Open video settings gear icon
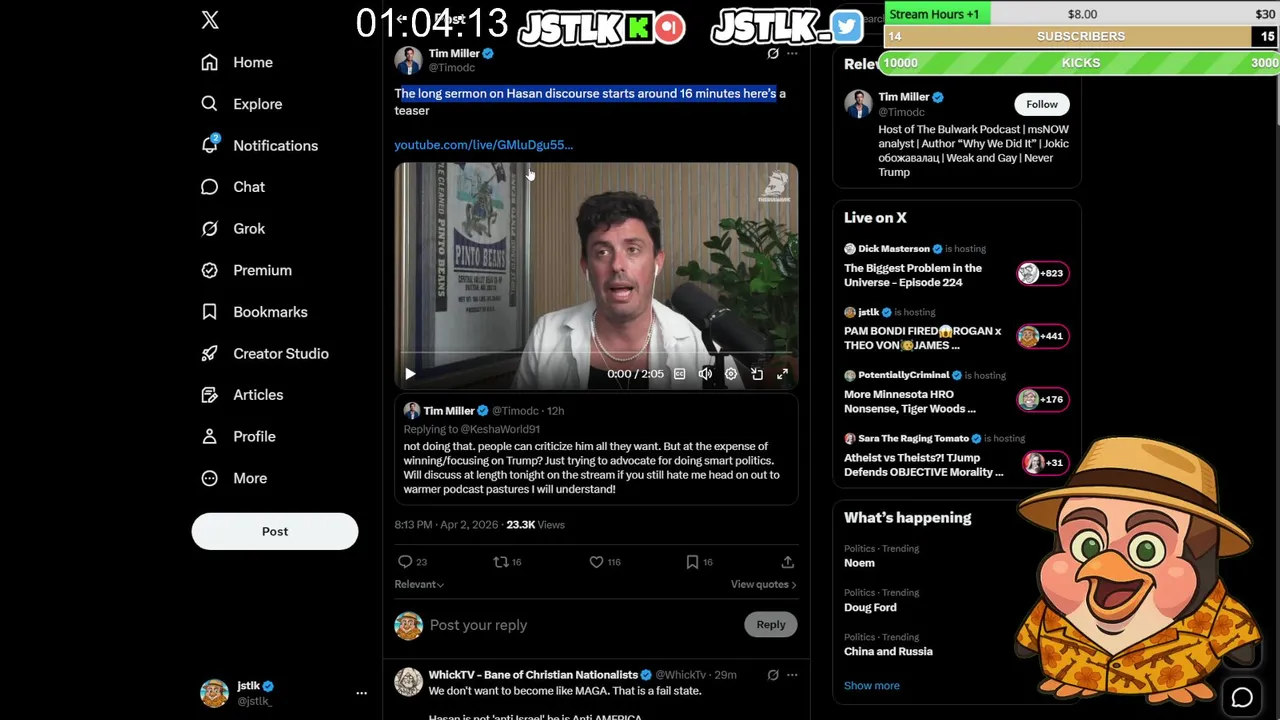The width and height of the screenshot is (1280, 720). [x=731, y=374]
